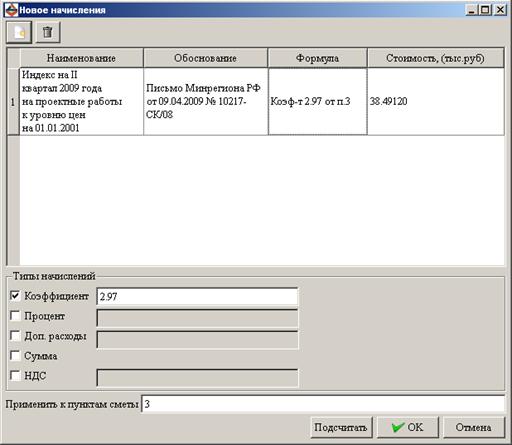512x445 pixels.
Task: Tick the Доп. расходы checkbox
Action: (x=15, y=336)
